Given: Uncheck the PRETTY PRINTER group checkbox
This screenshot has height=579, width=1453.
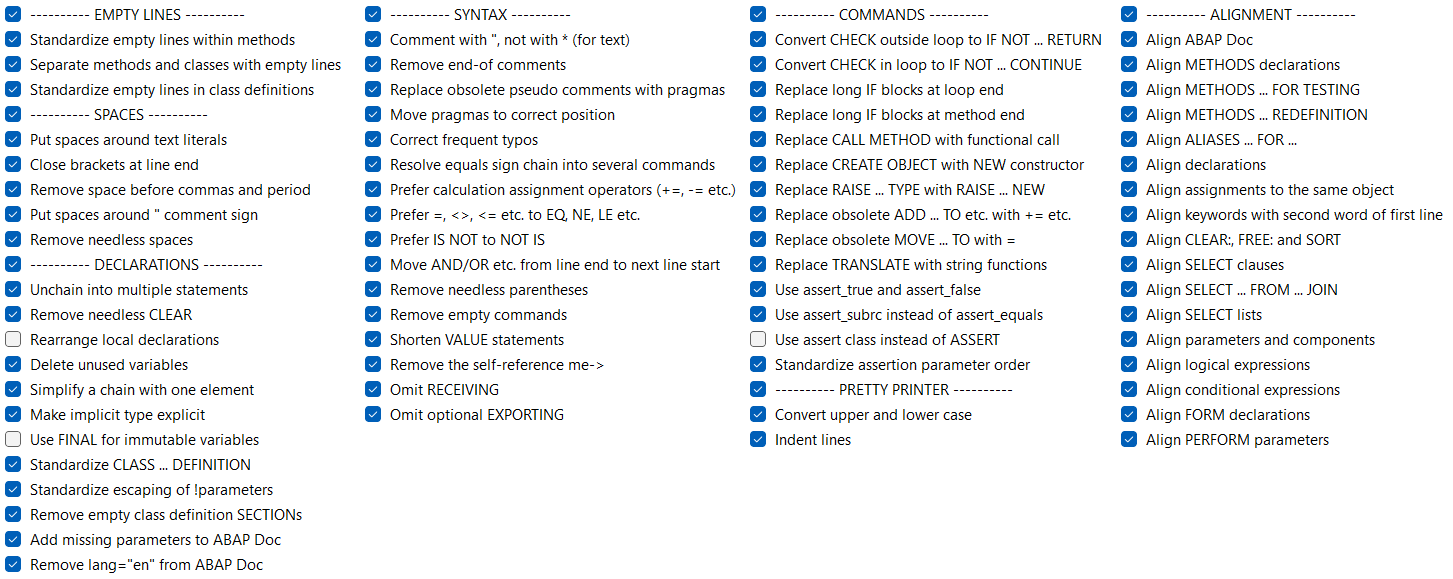Looking at the screenshot, I should click(758, 390).
